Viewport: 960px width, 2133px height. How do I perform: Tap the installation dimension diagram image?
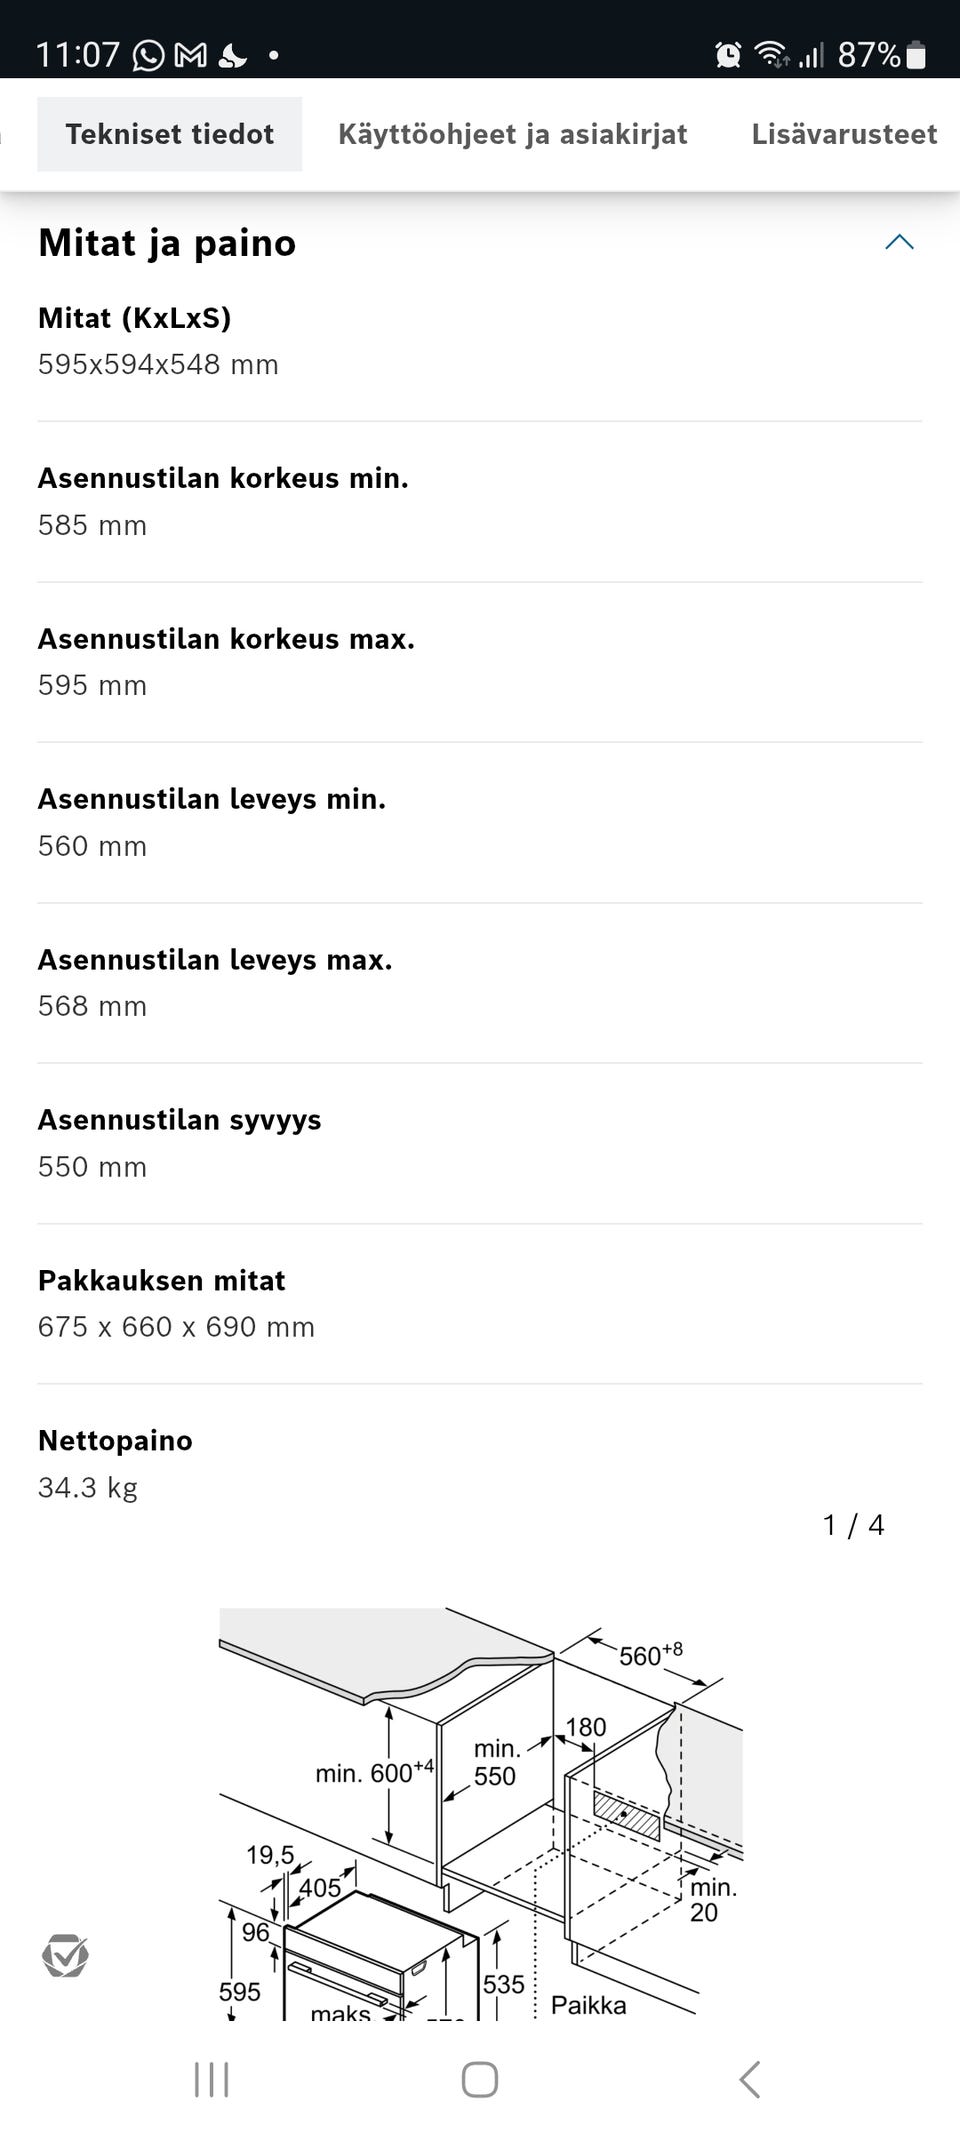click(480, 1810)
